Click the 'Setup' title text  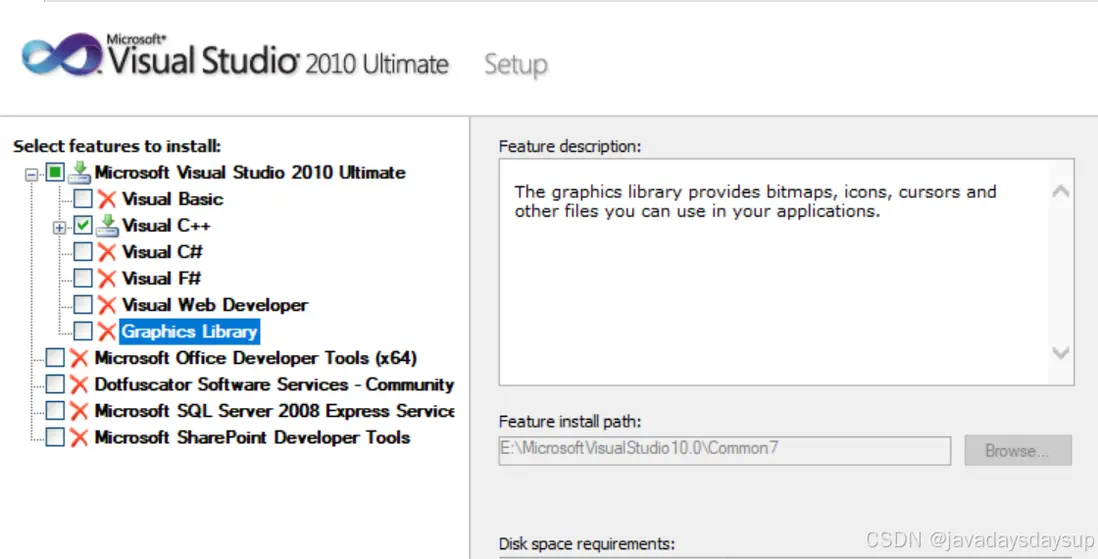click(x=515, y=64)
